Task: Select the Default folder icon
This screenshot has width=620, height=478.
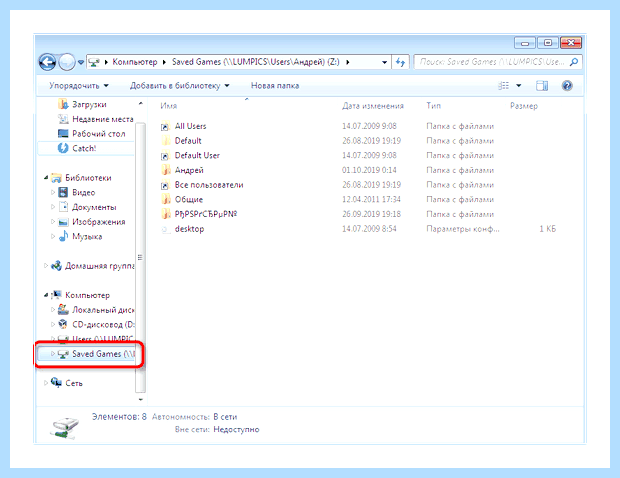Action: (x=166, y=141)
